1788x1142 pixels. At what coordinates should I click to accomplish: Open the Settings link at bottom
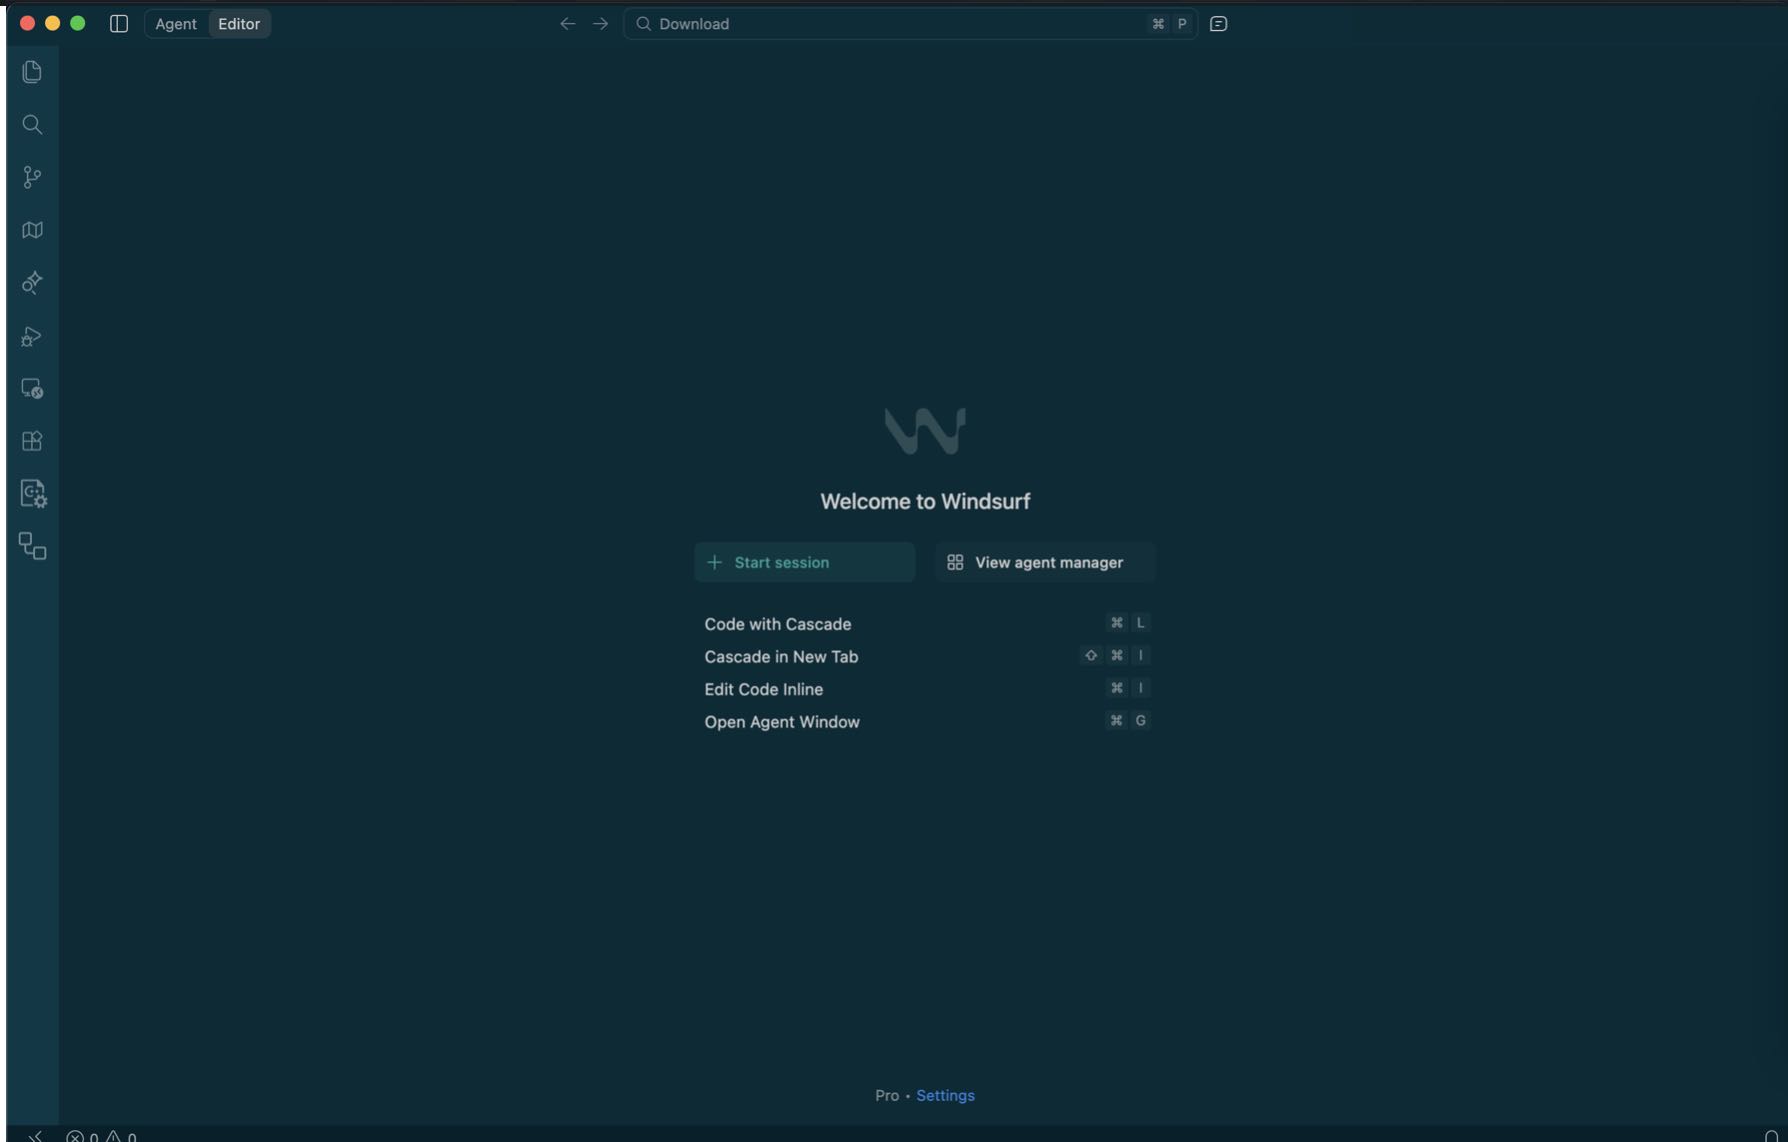point(945,1095)
